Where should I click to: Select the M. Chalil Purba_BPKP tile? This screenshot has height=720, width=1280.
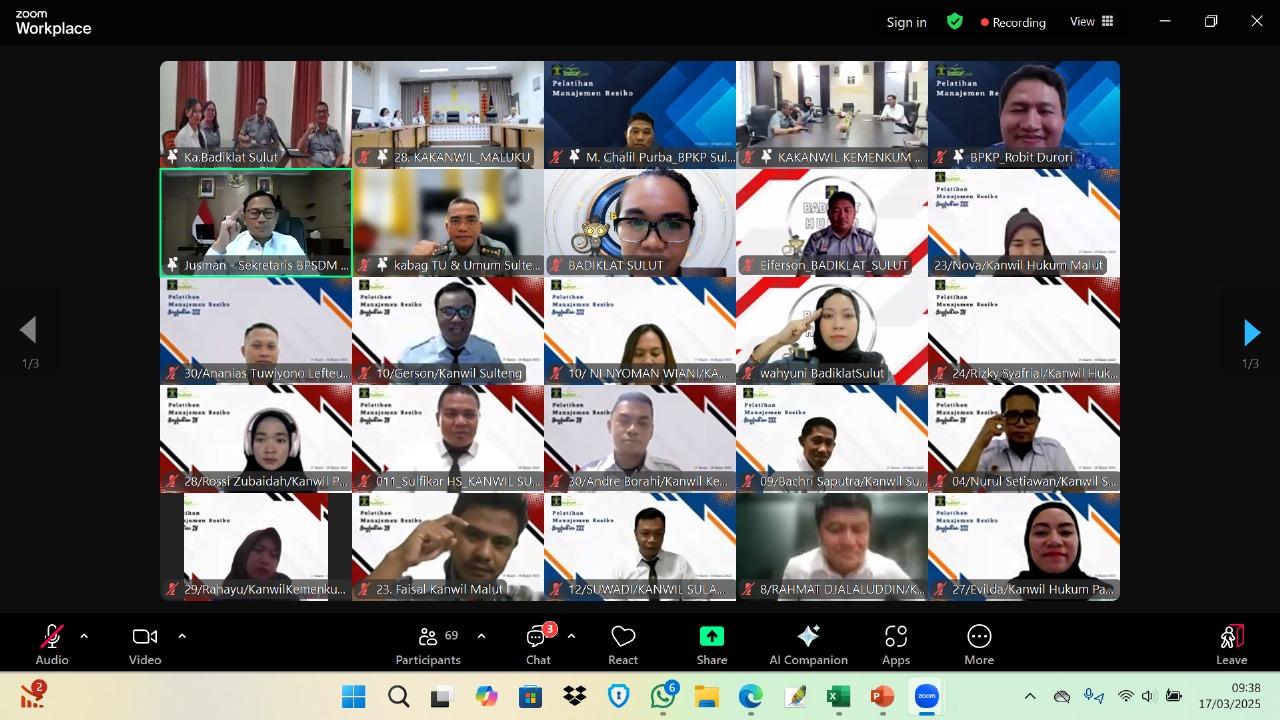click(640, 114)
